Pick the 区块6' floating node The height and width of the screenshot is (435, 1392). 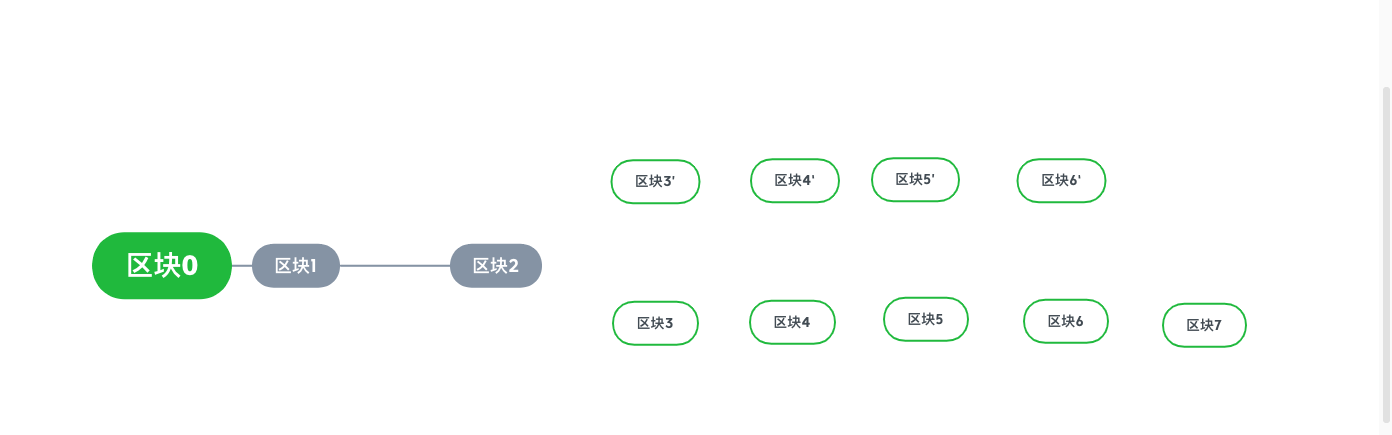pyautogui.click(x=1061, y=181)
